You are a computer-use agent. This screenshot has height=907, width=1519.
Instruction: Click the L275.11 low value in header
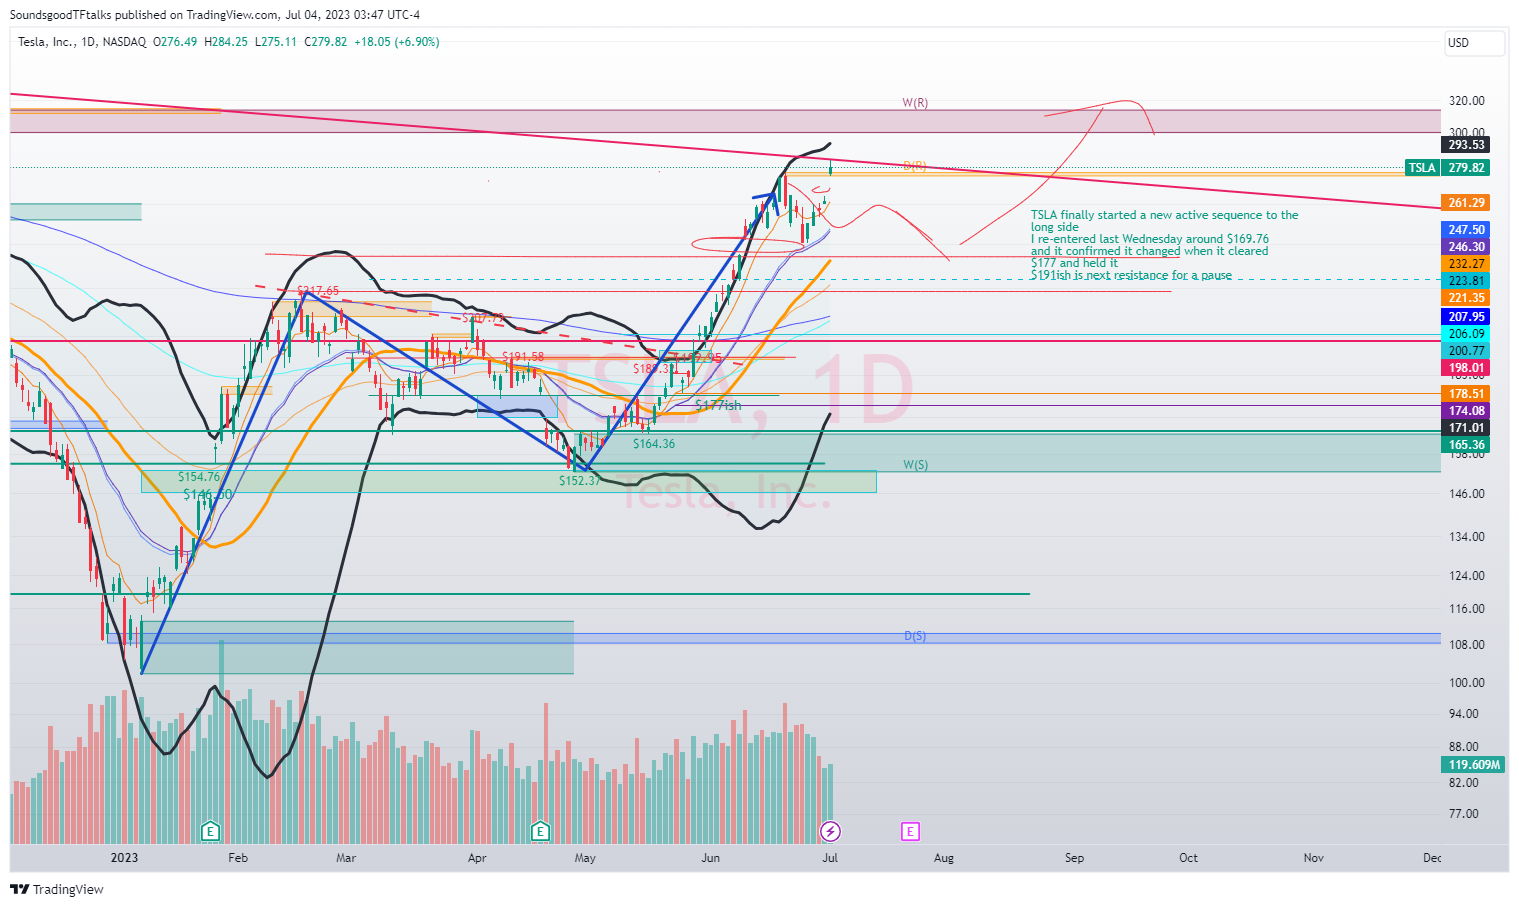276,42
